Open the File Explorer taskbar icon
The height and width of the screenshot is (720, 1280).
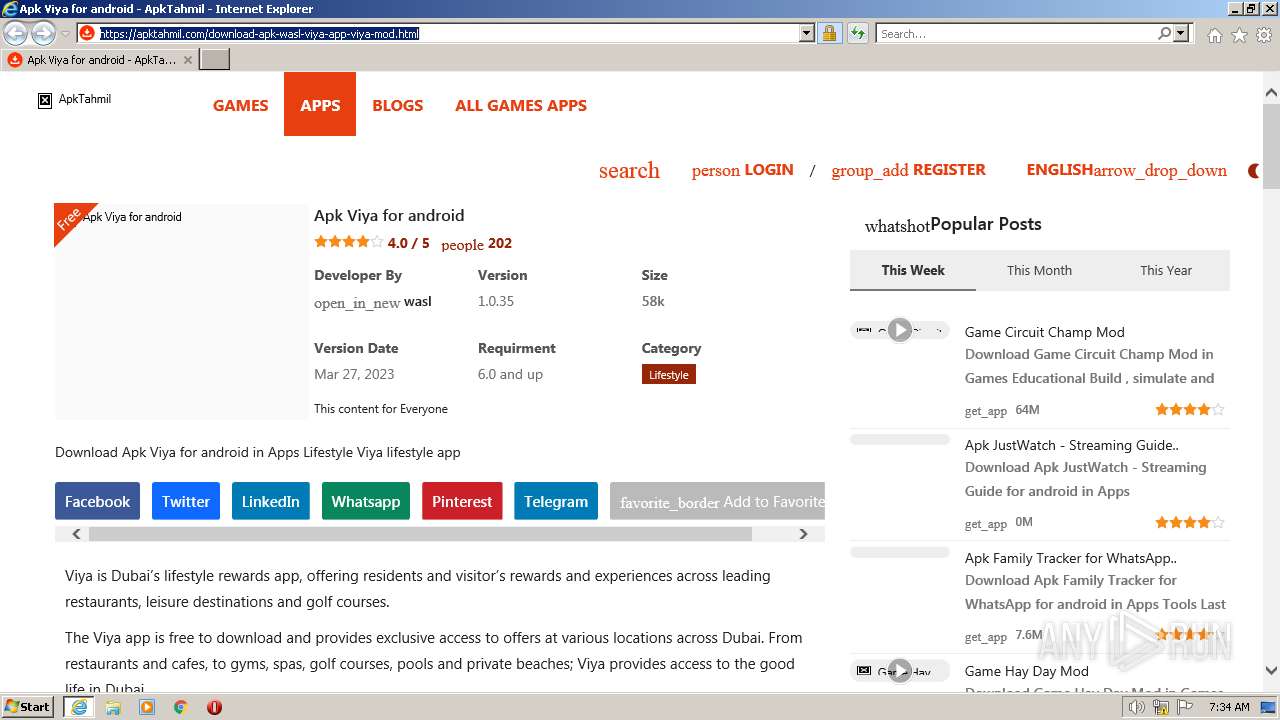coord(113,707)
